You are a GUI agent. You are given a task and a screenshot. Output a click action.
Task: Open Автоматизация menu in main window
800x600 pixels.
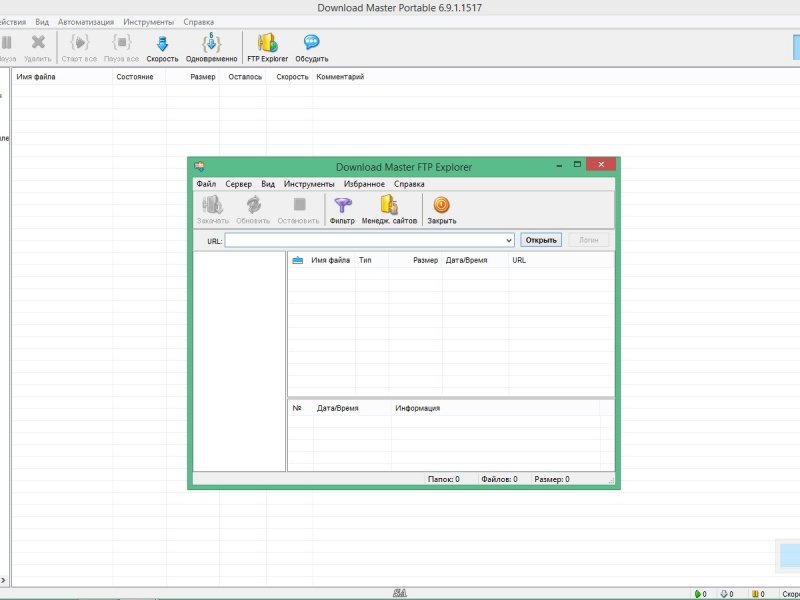point(86,22)
